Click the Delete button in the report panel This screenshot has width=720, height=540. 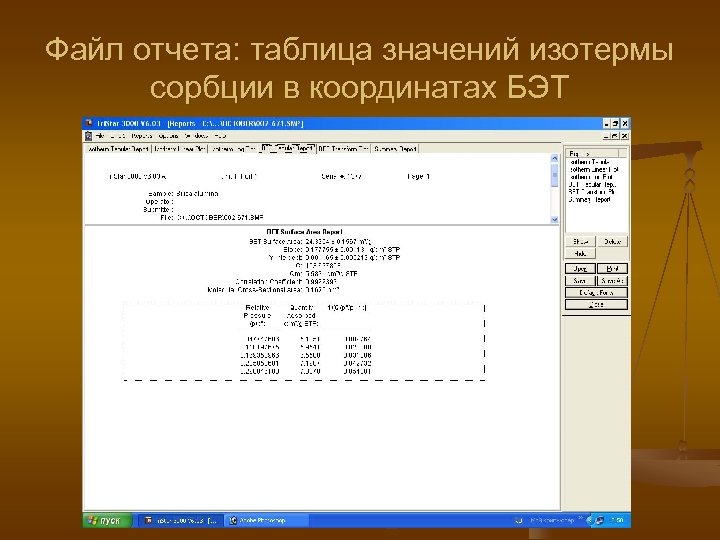pos(612,242)
